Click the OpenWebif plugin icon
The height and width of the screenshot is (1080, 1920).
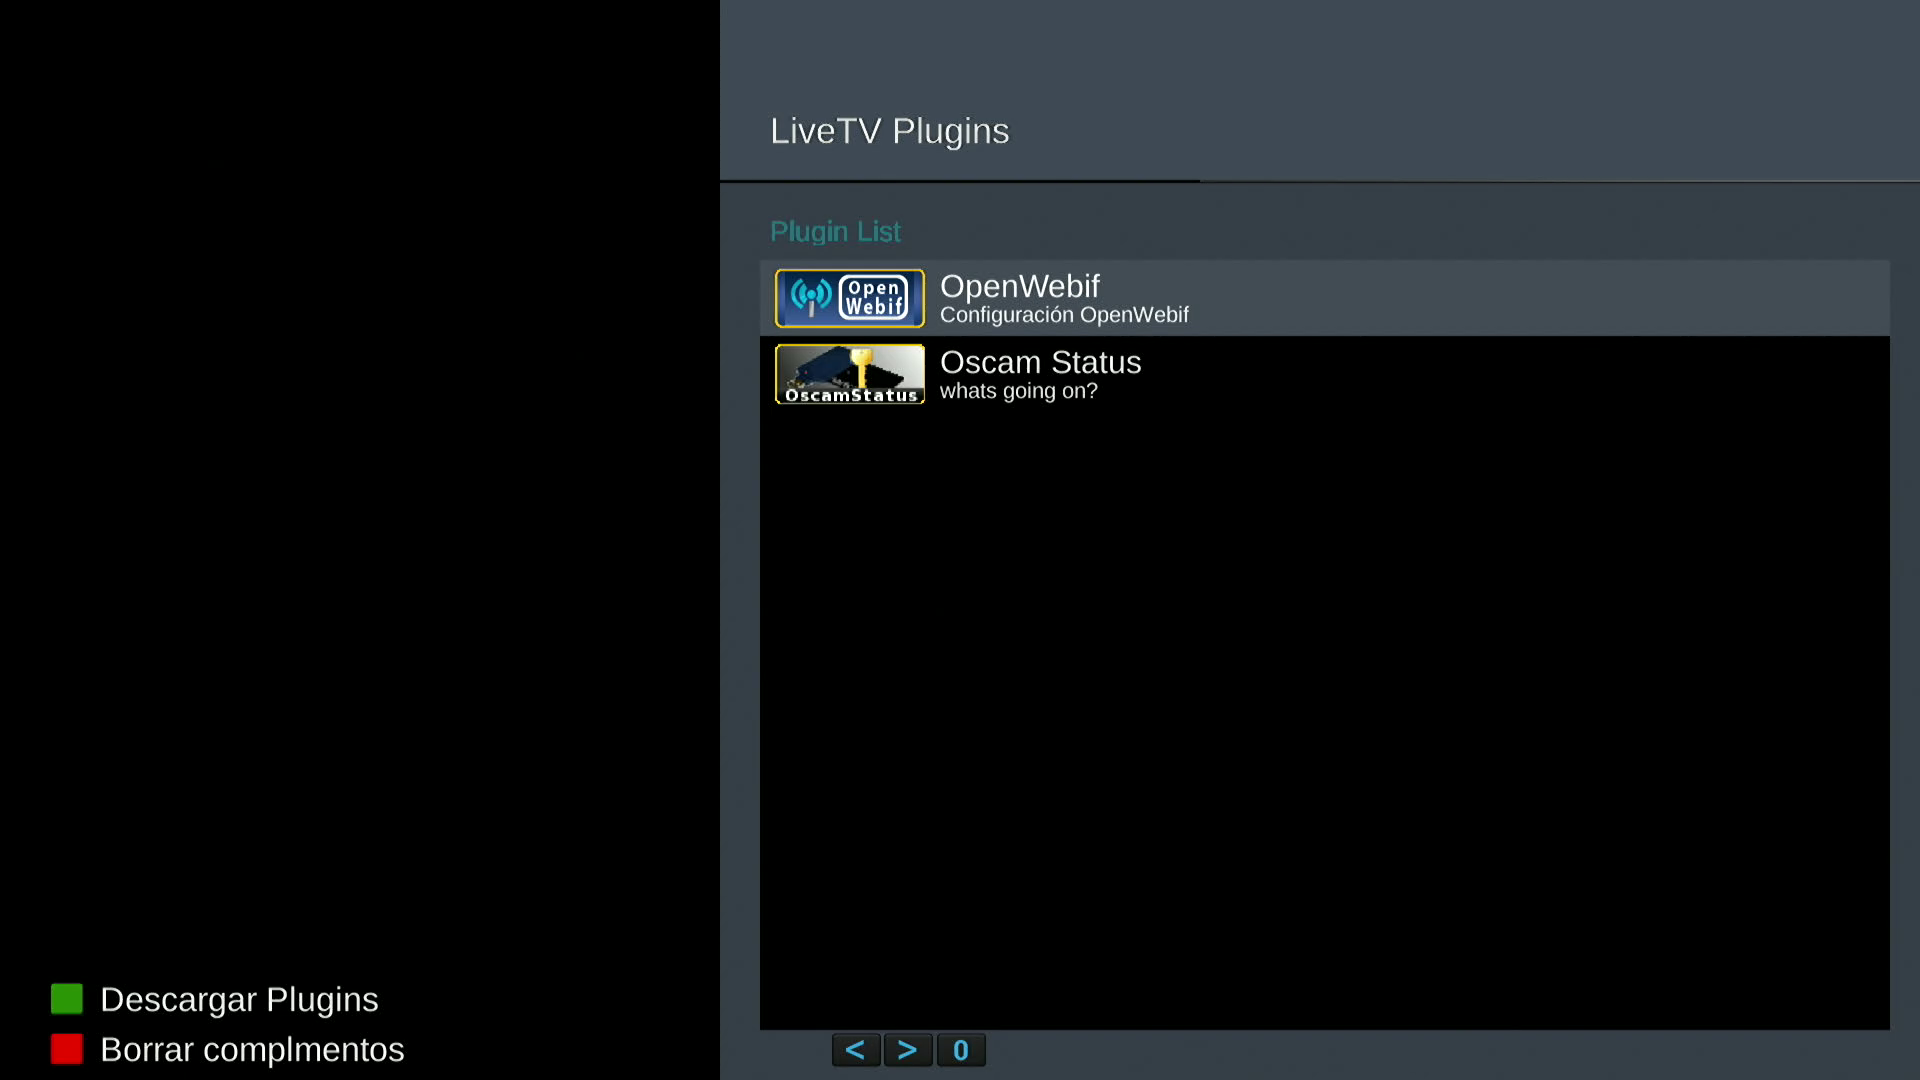click(849, 298)
